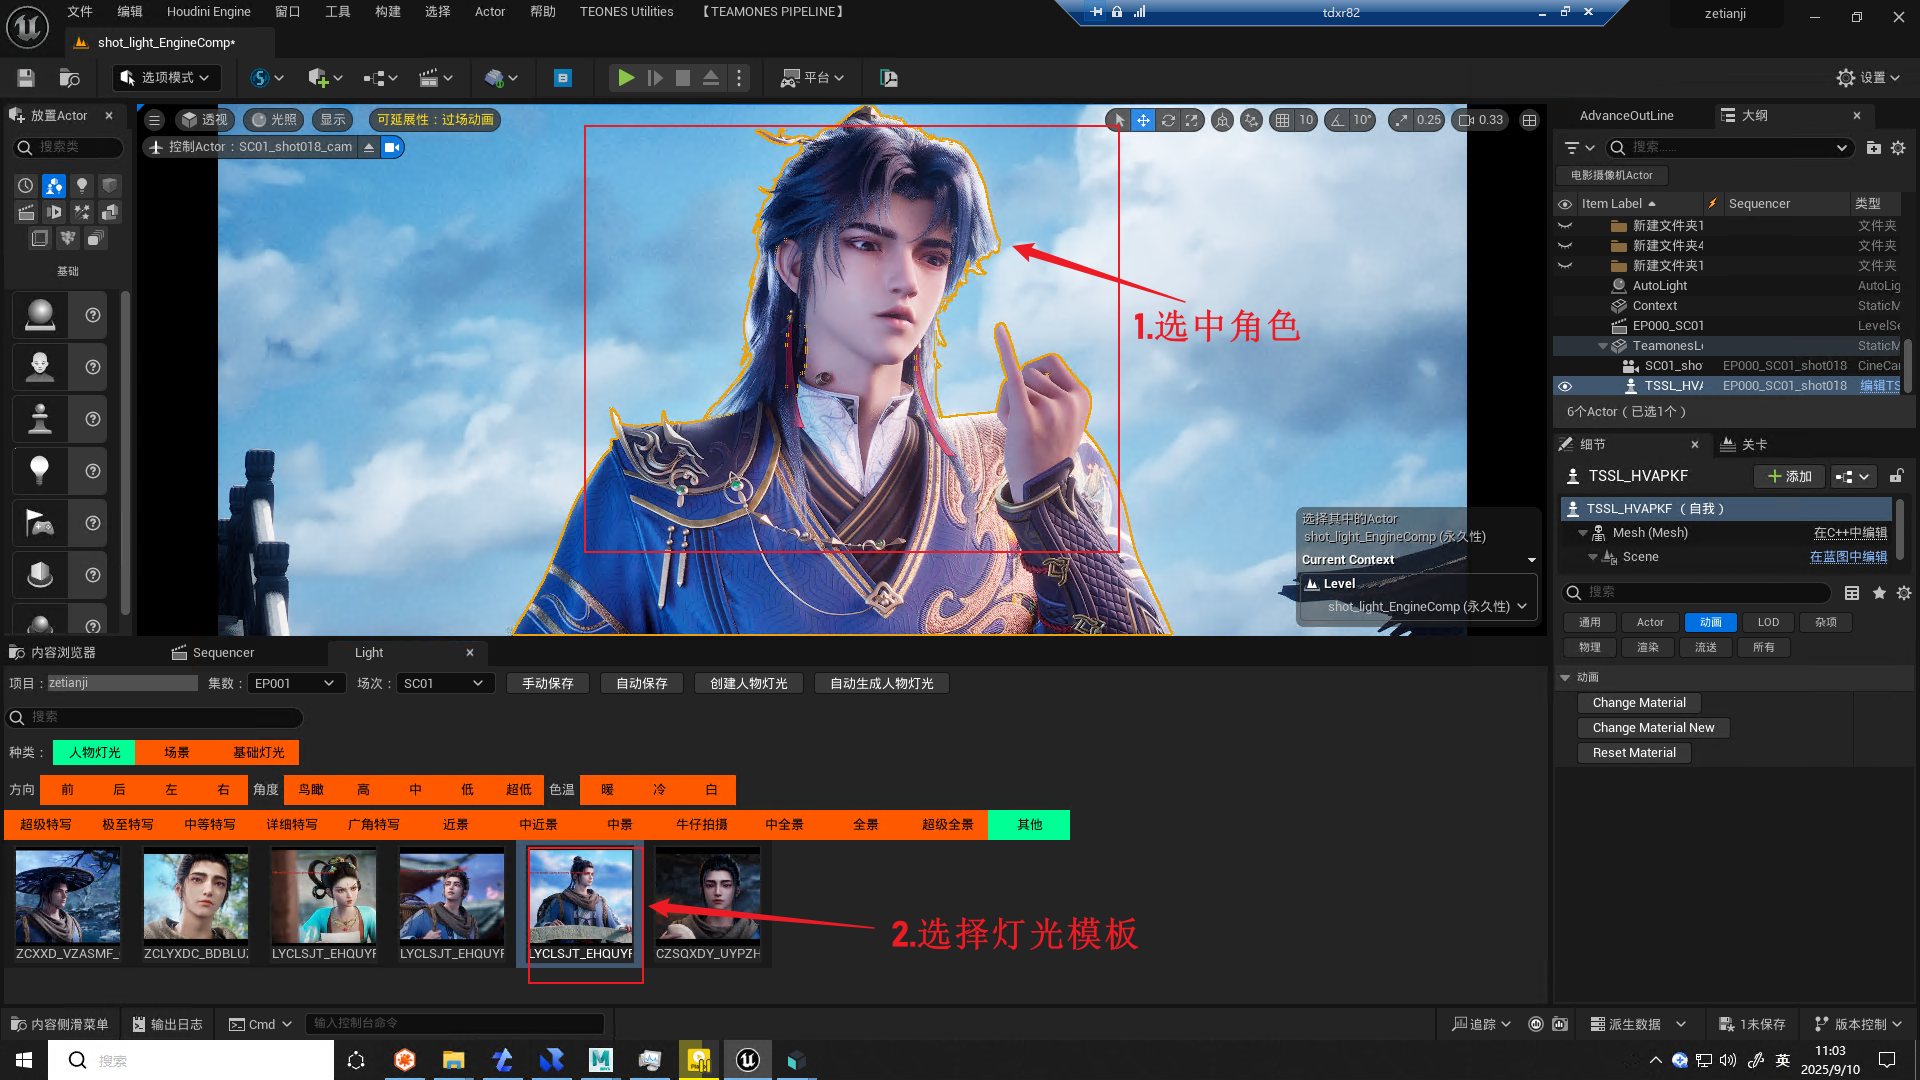Image resolution: width=1920 pixels, height=1080 pixels.
Task: Click the Change Material New button
Action: 1653,728
